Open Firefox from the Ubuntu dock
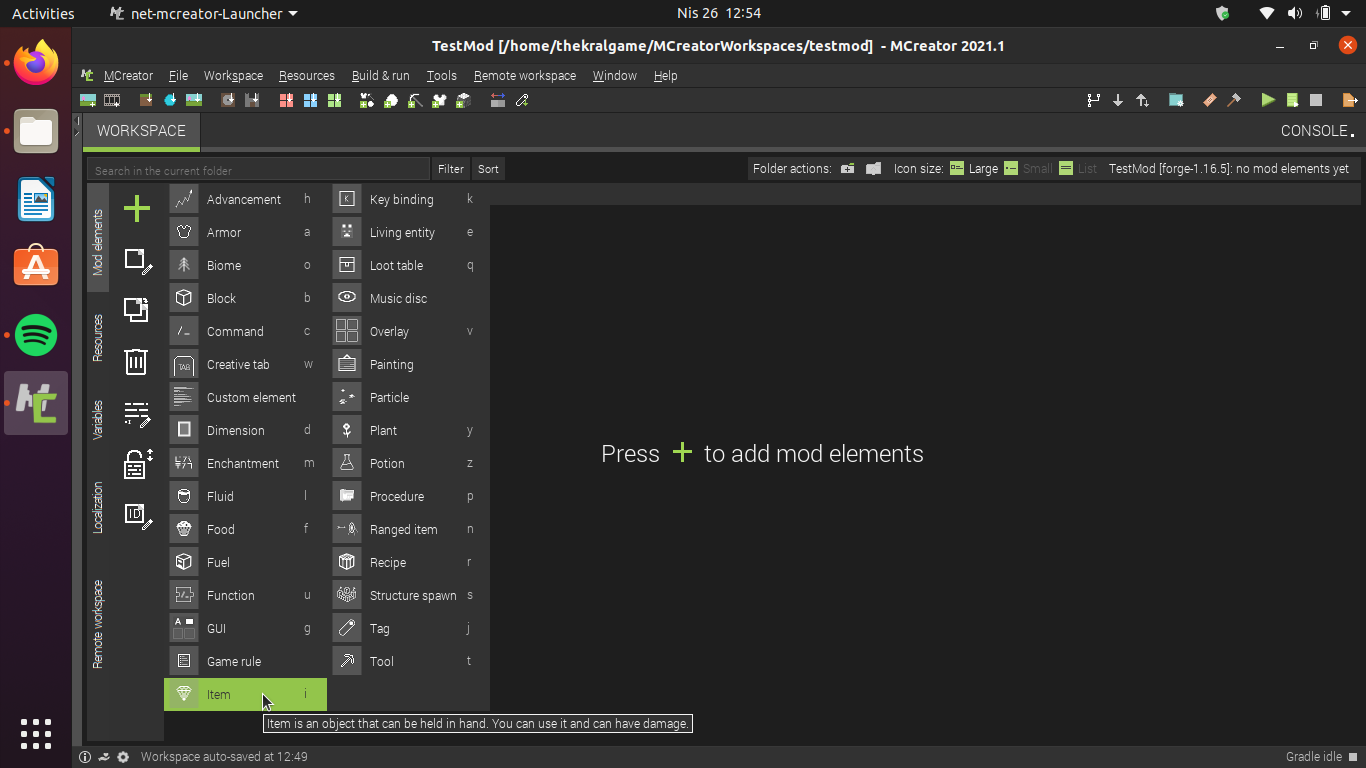Screen dimensions: 1366x768 coord(36,64)
